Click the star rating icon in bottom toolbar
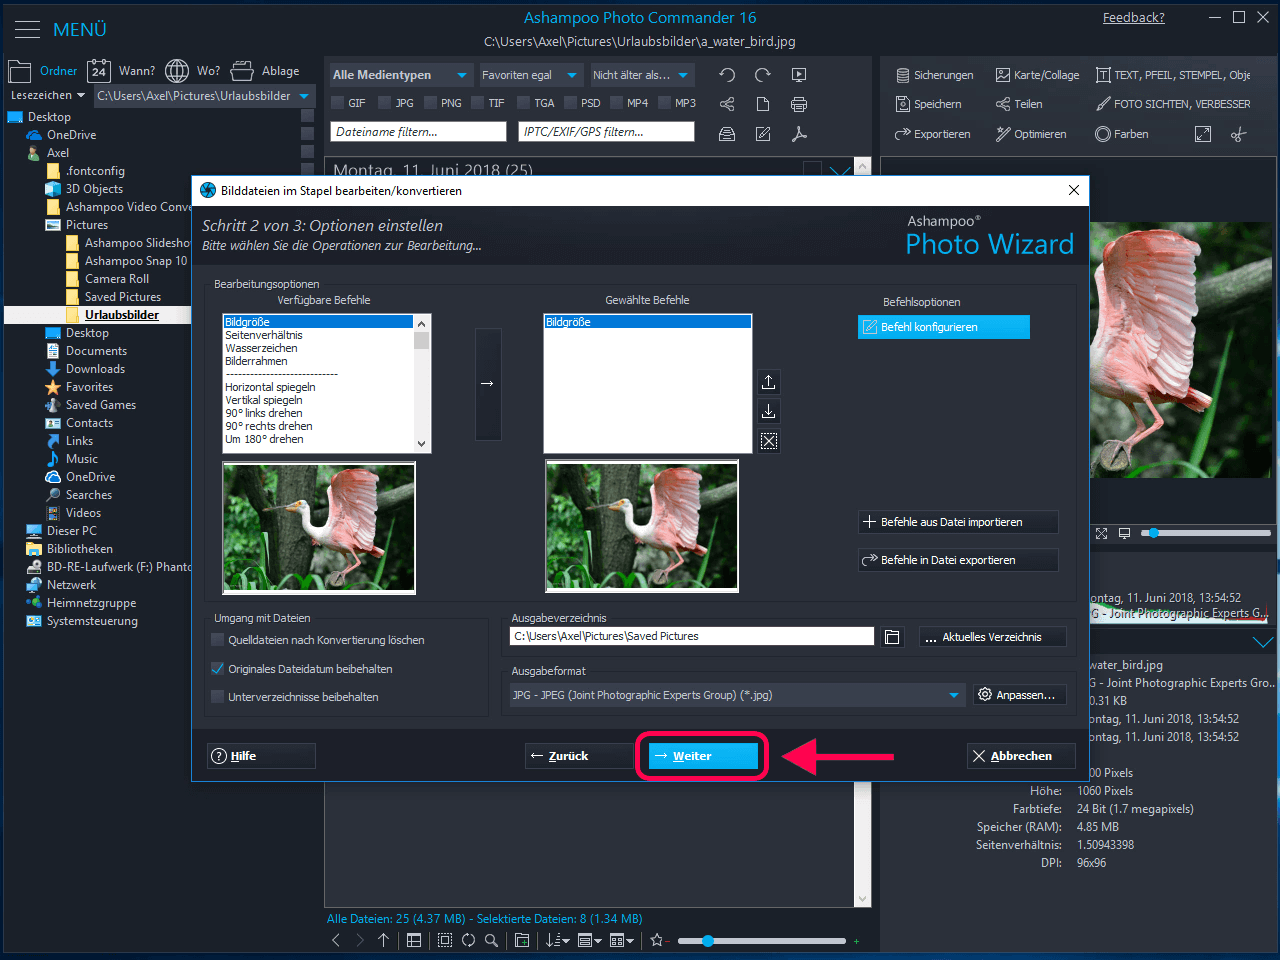 pyautogui.click(x=656, y=940)
